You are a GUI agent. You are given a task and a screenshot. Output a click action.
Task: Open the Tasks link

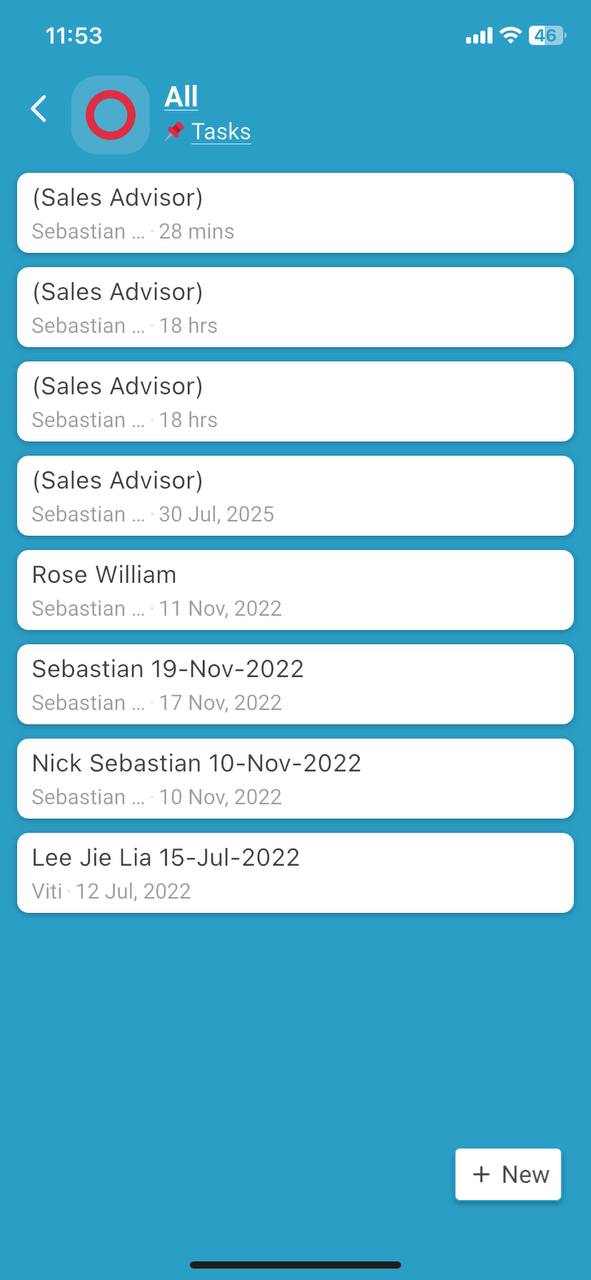221,131
